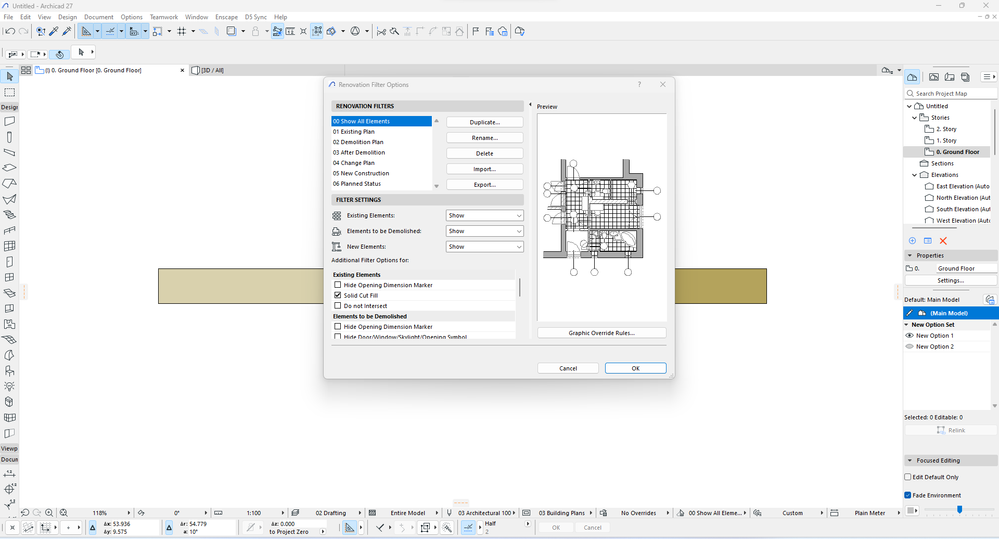Toggle the Fade Environment checkbox
This screenshot has height=539, width=999.
click(908, 495)
